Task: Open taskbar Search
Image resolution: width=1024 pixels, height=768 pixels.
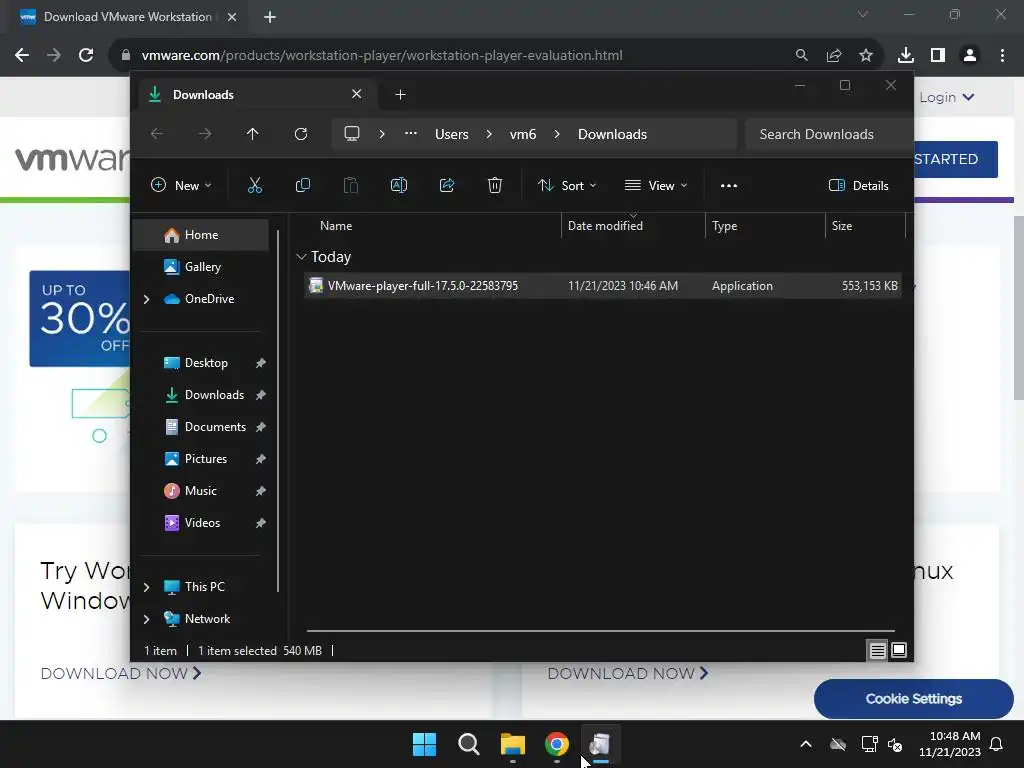Action: [x=469, y=744]
